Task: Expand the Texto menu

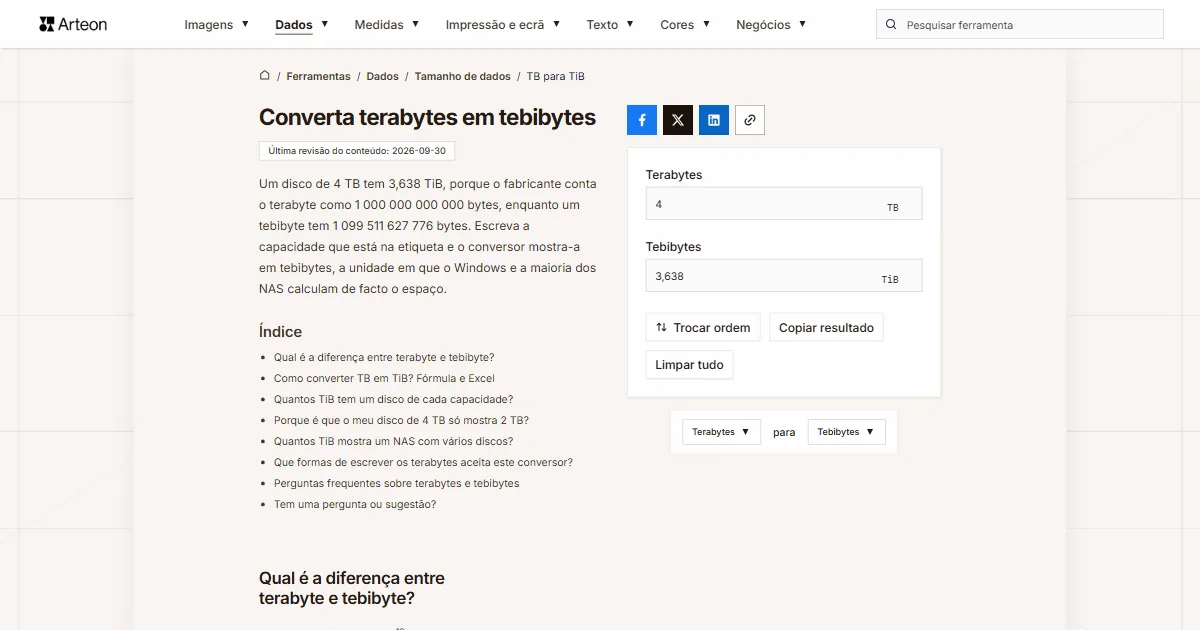Action: (x=610, y=25)
